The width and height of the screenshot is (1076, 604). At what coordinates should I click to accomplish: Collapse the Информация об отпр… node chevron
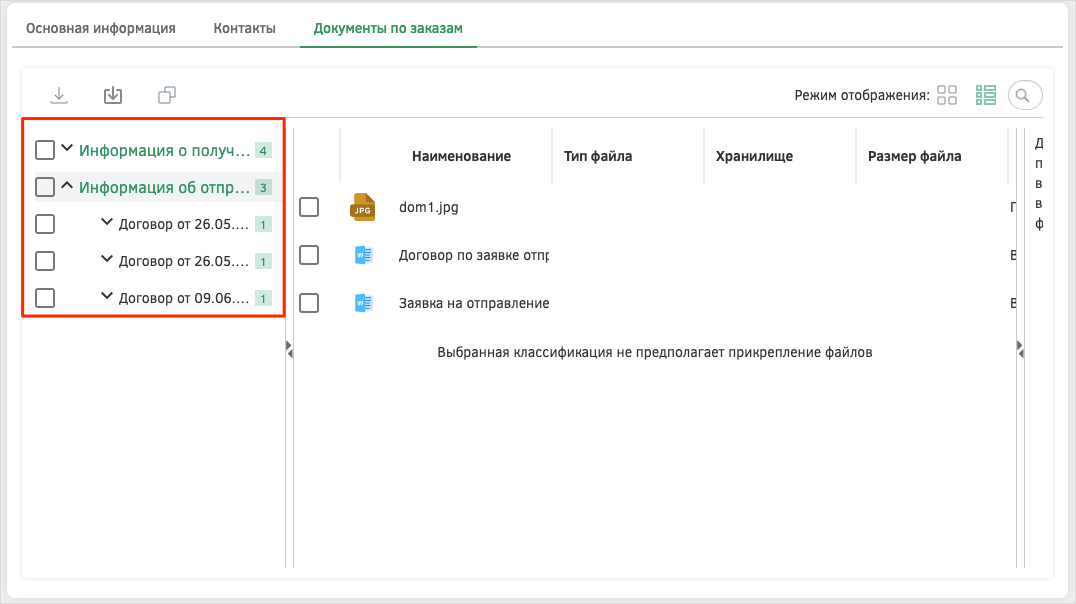tap(67, 185)
